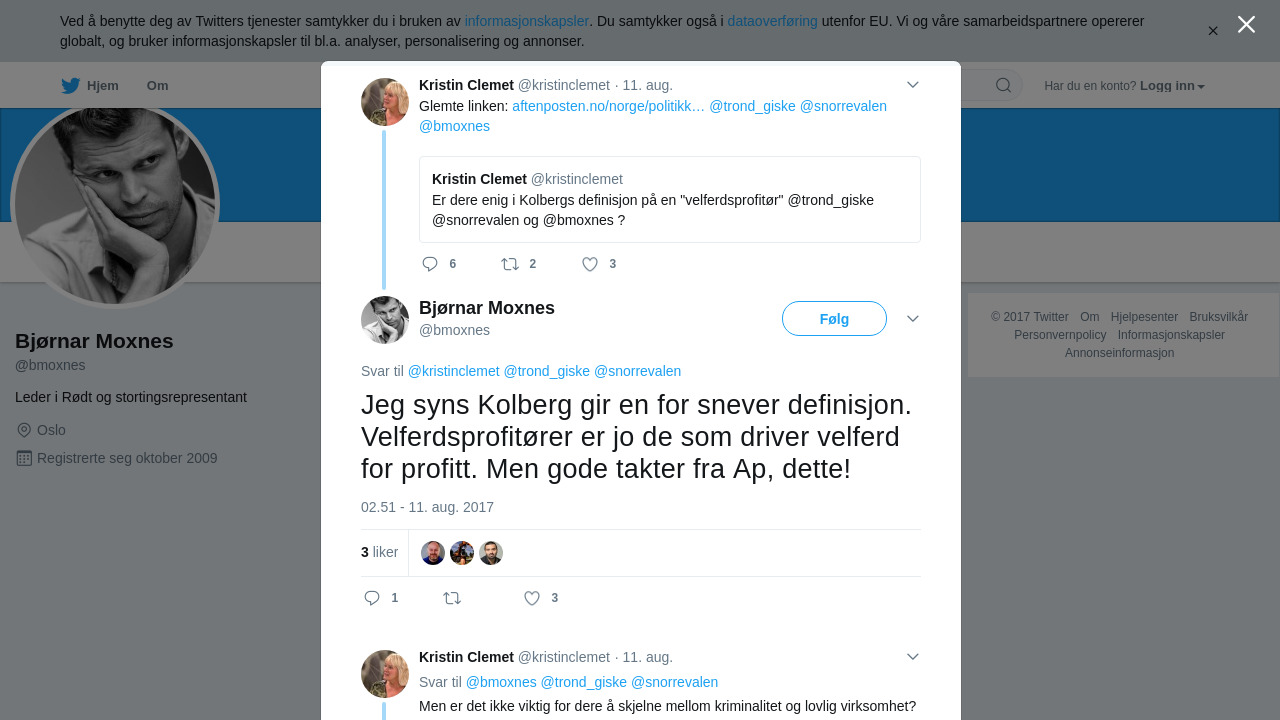
Task: Reply to Kristin Clemet's first tweet
Action: [430, 264]
